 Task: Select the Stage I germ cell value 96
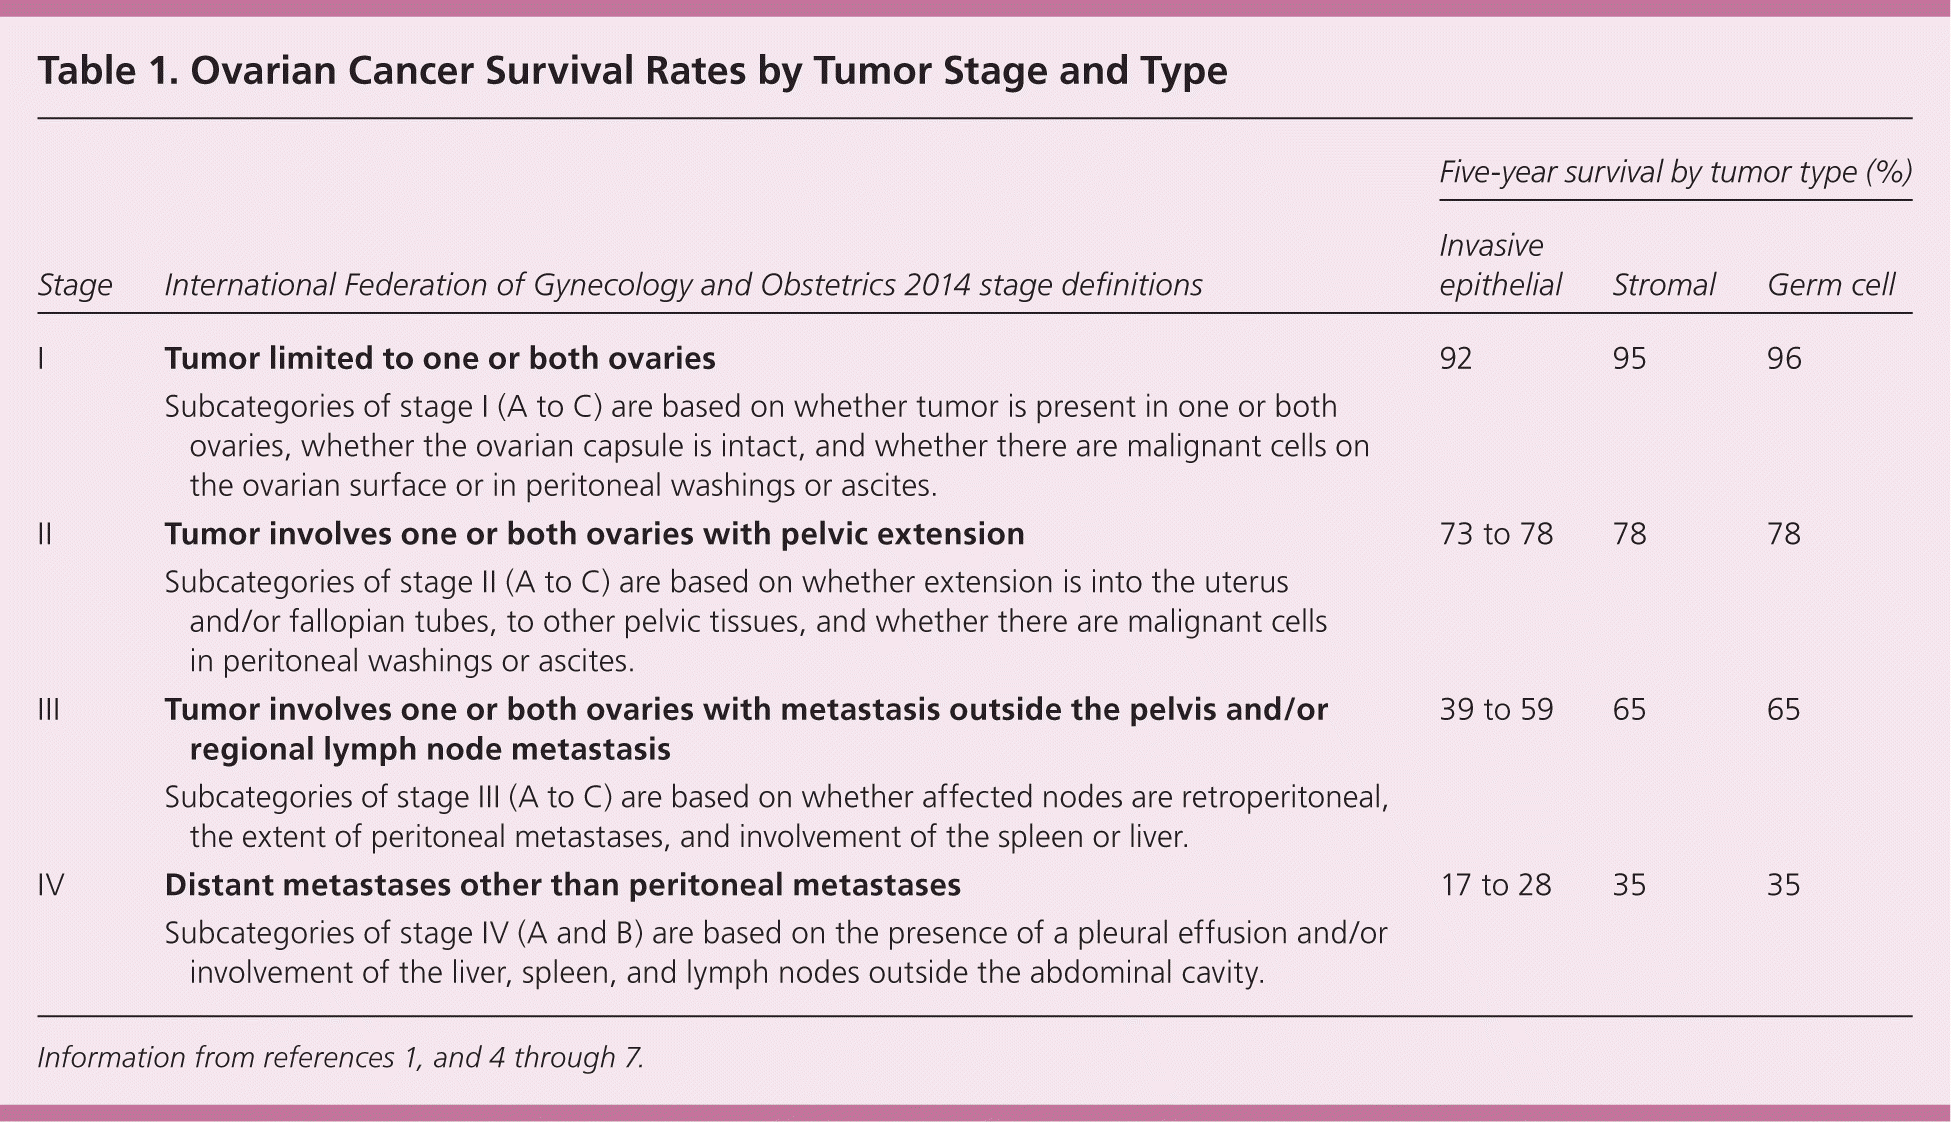point(1784,359)
